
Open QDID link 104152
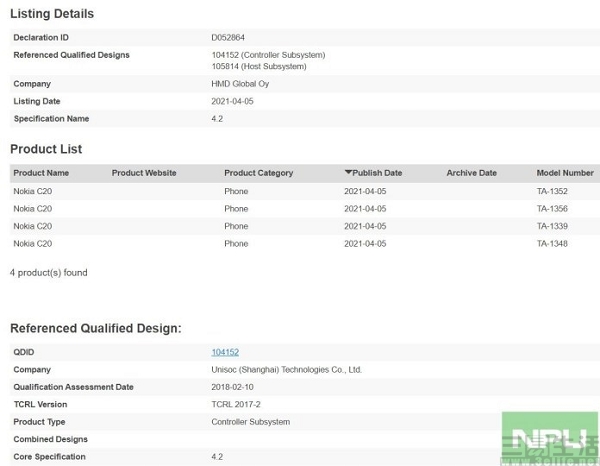click(225, 352)
